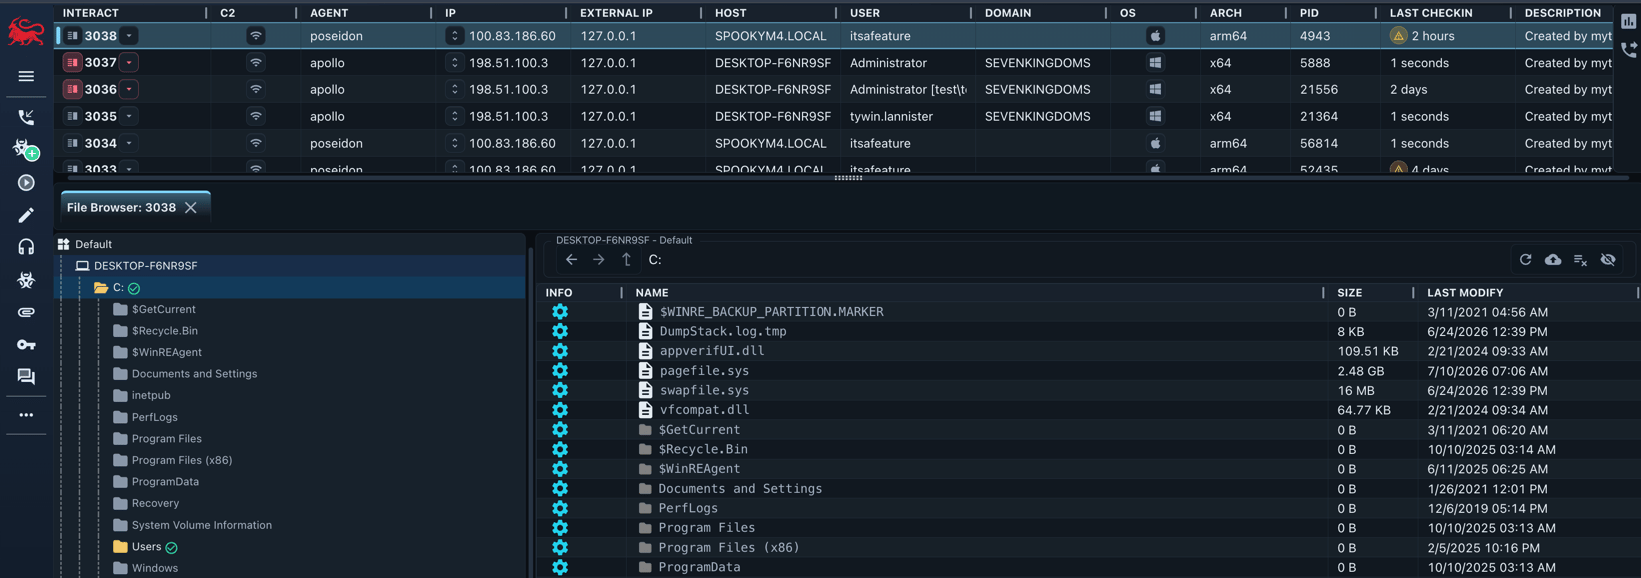Click the pane splitter handle under callbacks table
Image resolution: width=1641 pixels, height=578 pixels.
tap(848, 178)
